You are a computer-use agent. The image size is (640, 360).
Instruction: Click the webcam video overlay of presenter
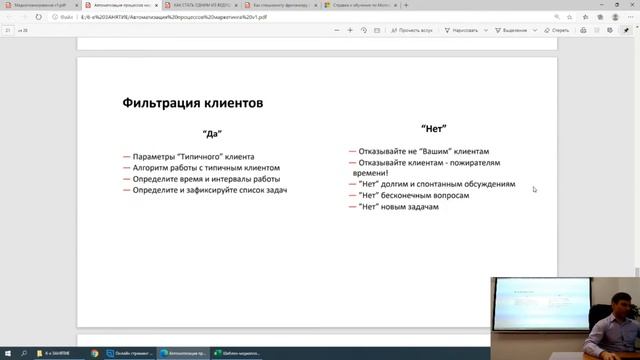[565, 318]
